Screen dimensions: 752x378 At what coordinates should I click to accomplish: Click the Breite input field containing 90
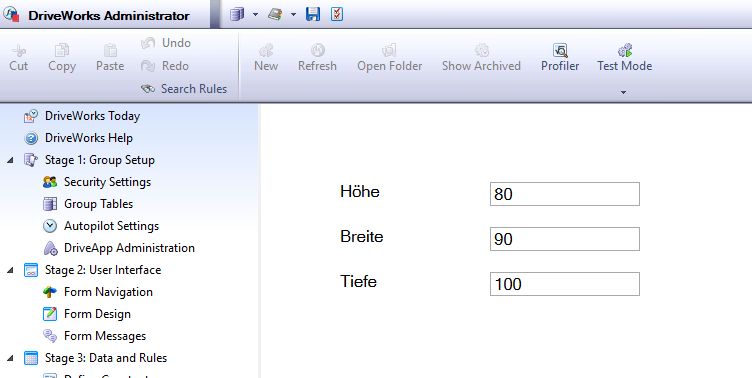pos(564,239)
